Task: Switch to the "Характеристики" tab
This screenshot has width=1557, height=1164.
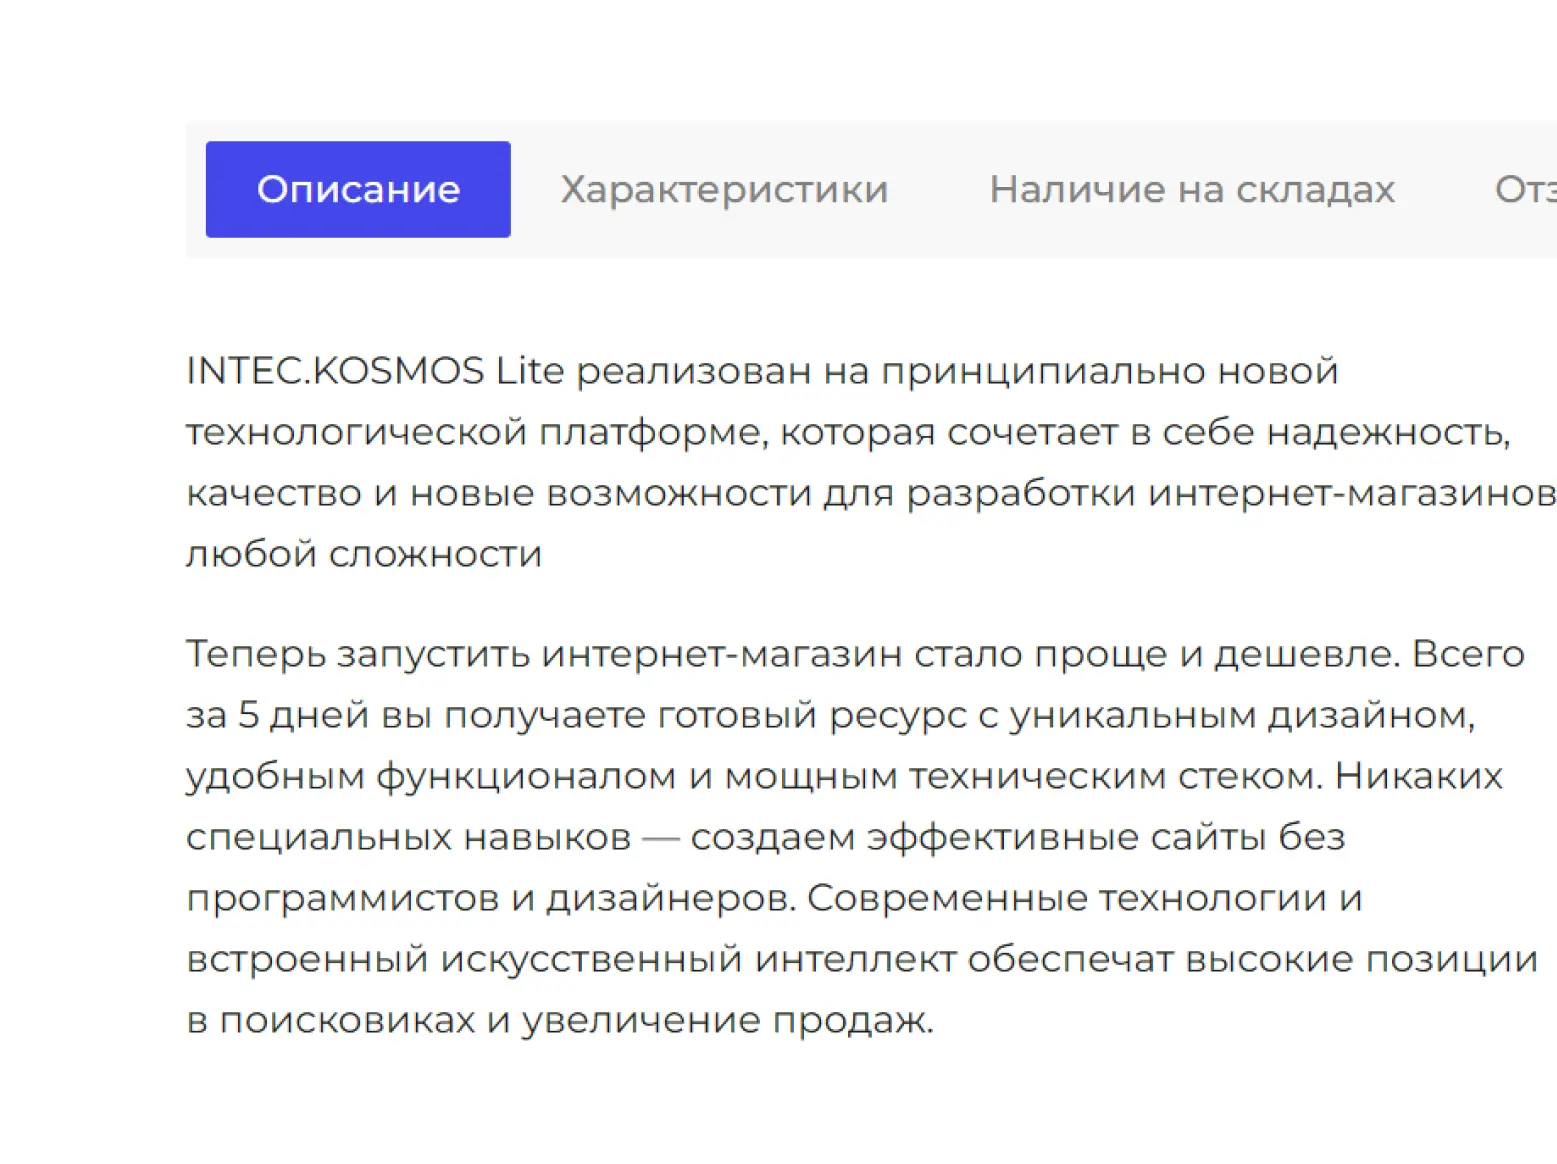Action: pos(724,189)
